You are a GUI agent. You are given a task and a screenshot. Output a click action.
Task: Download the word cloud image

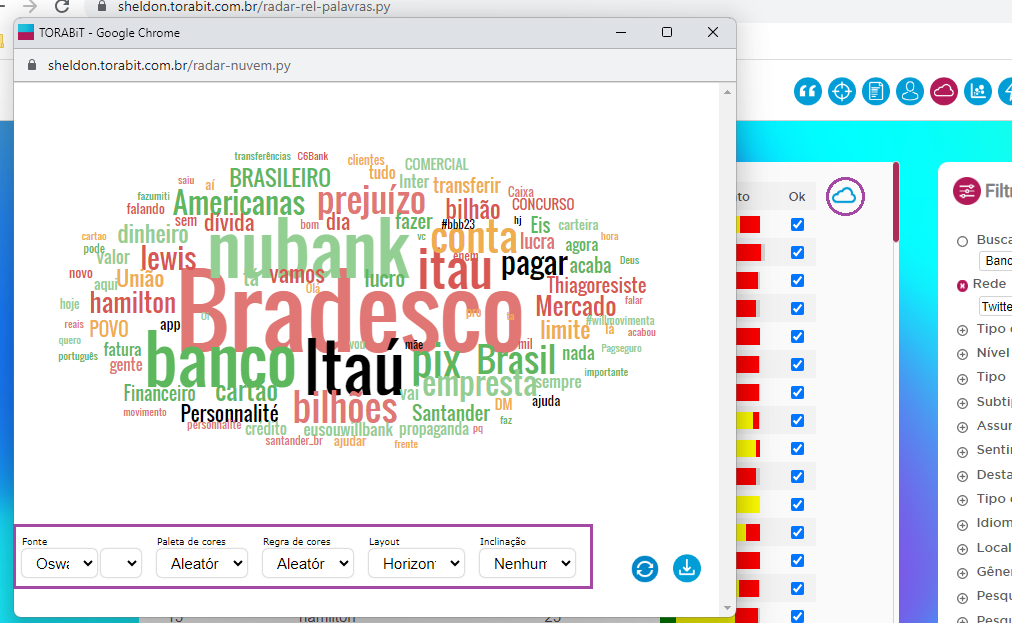687,569
